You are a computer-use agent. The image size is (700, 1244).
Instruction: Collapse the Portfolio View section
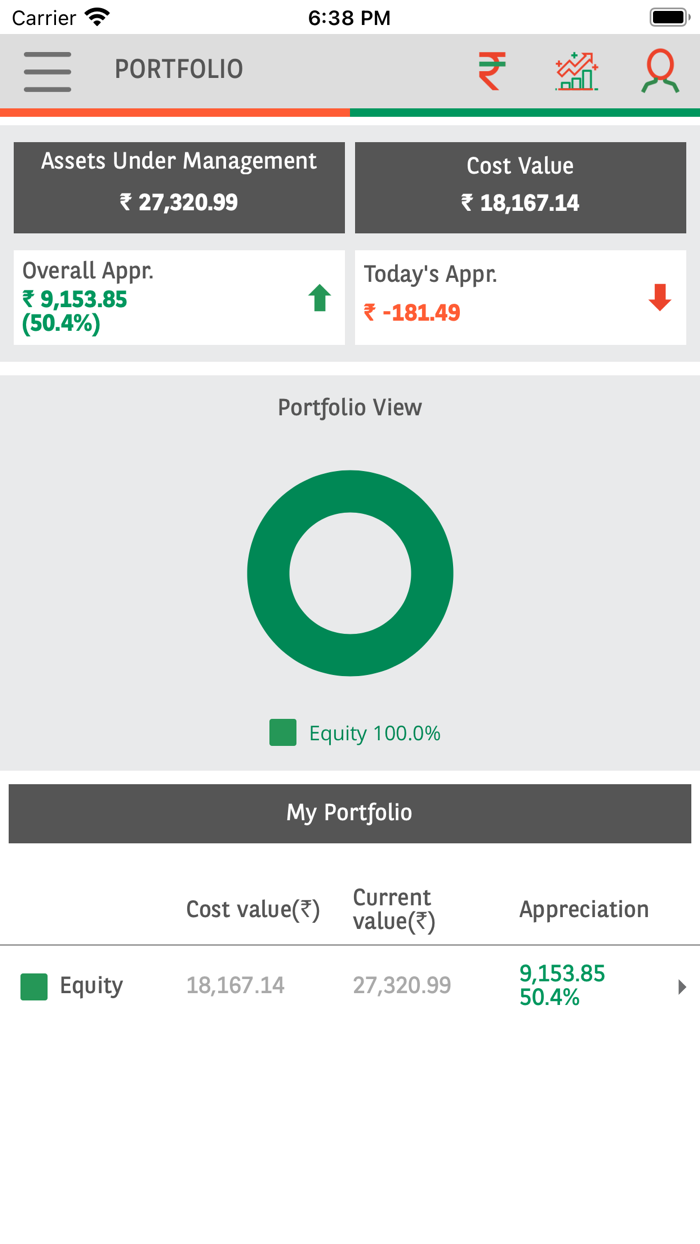tap(350, 407)
